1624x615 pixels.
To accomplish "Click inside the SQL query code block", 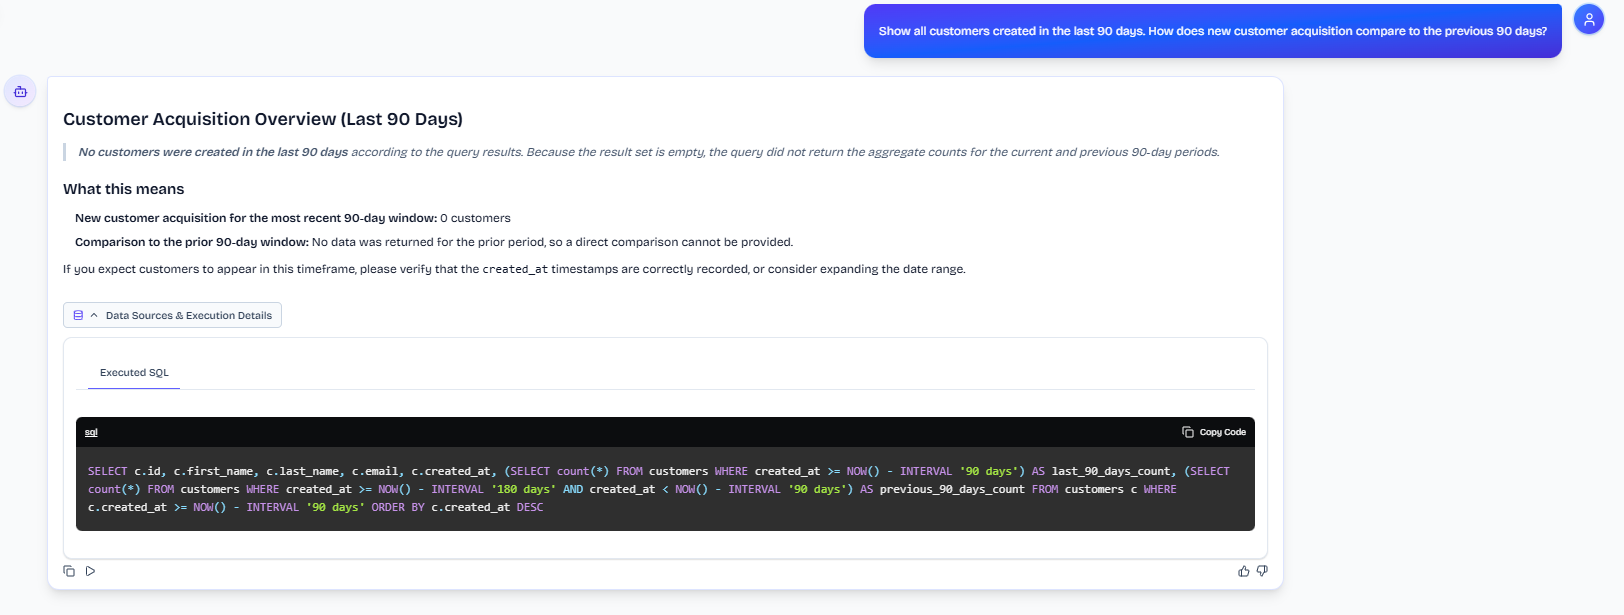I will pos(665,489).
